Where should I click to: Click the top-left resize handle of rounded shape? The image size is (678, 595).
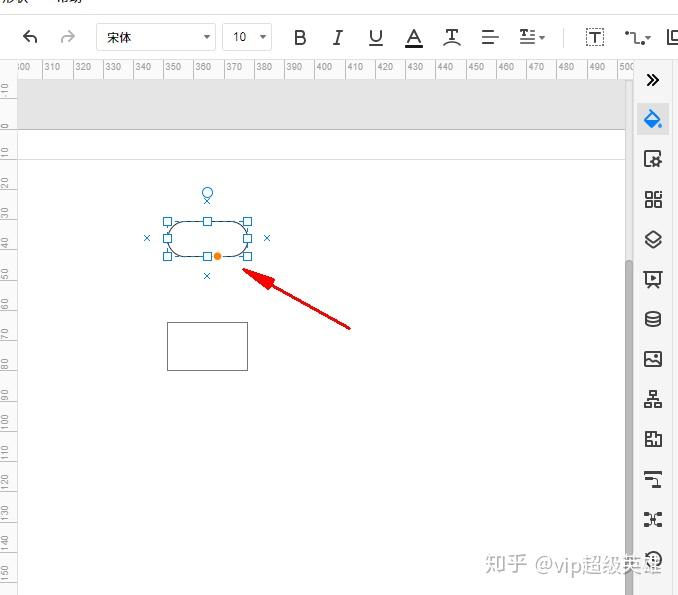pos(167,222)
